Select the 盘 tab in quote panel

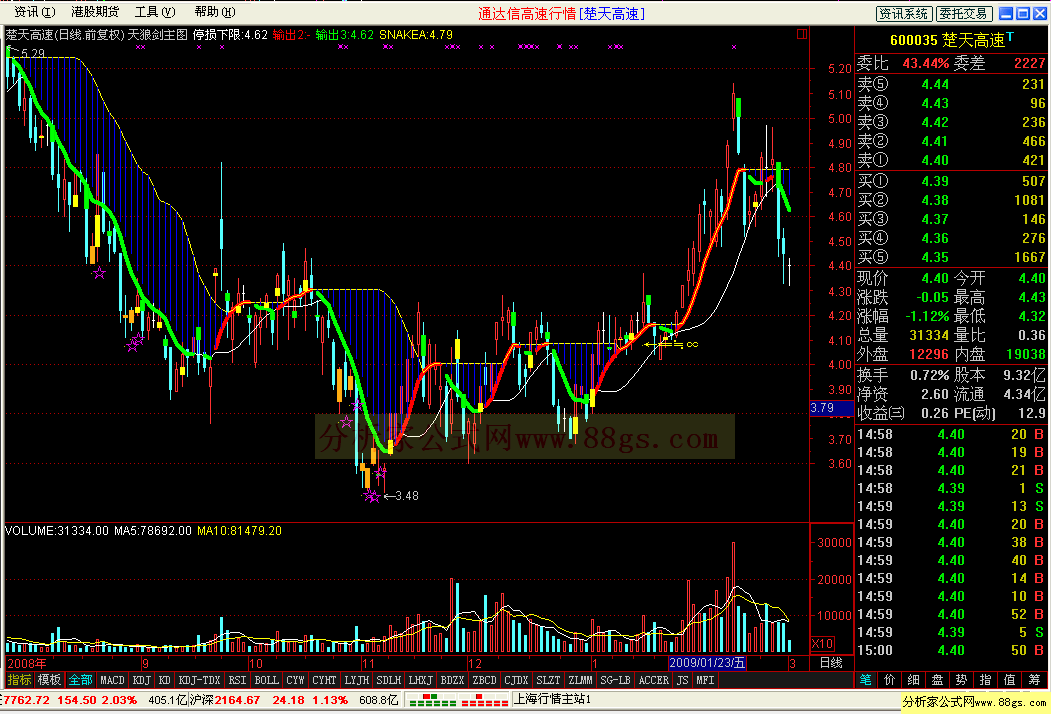click(x=938, y=680)
